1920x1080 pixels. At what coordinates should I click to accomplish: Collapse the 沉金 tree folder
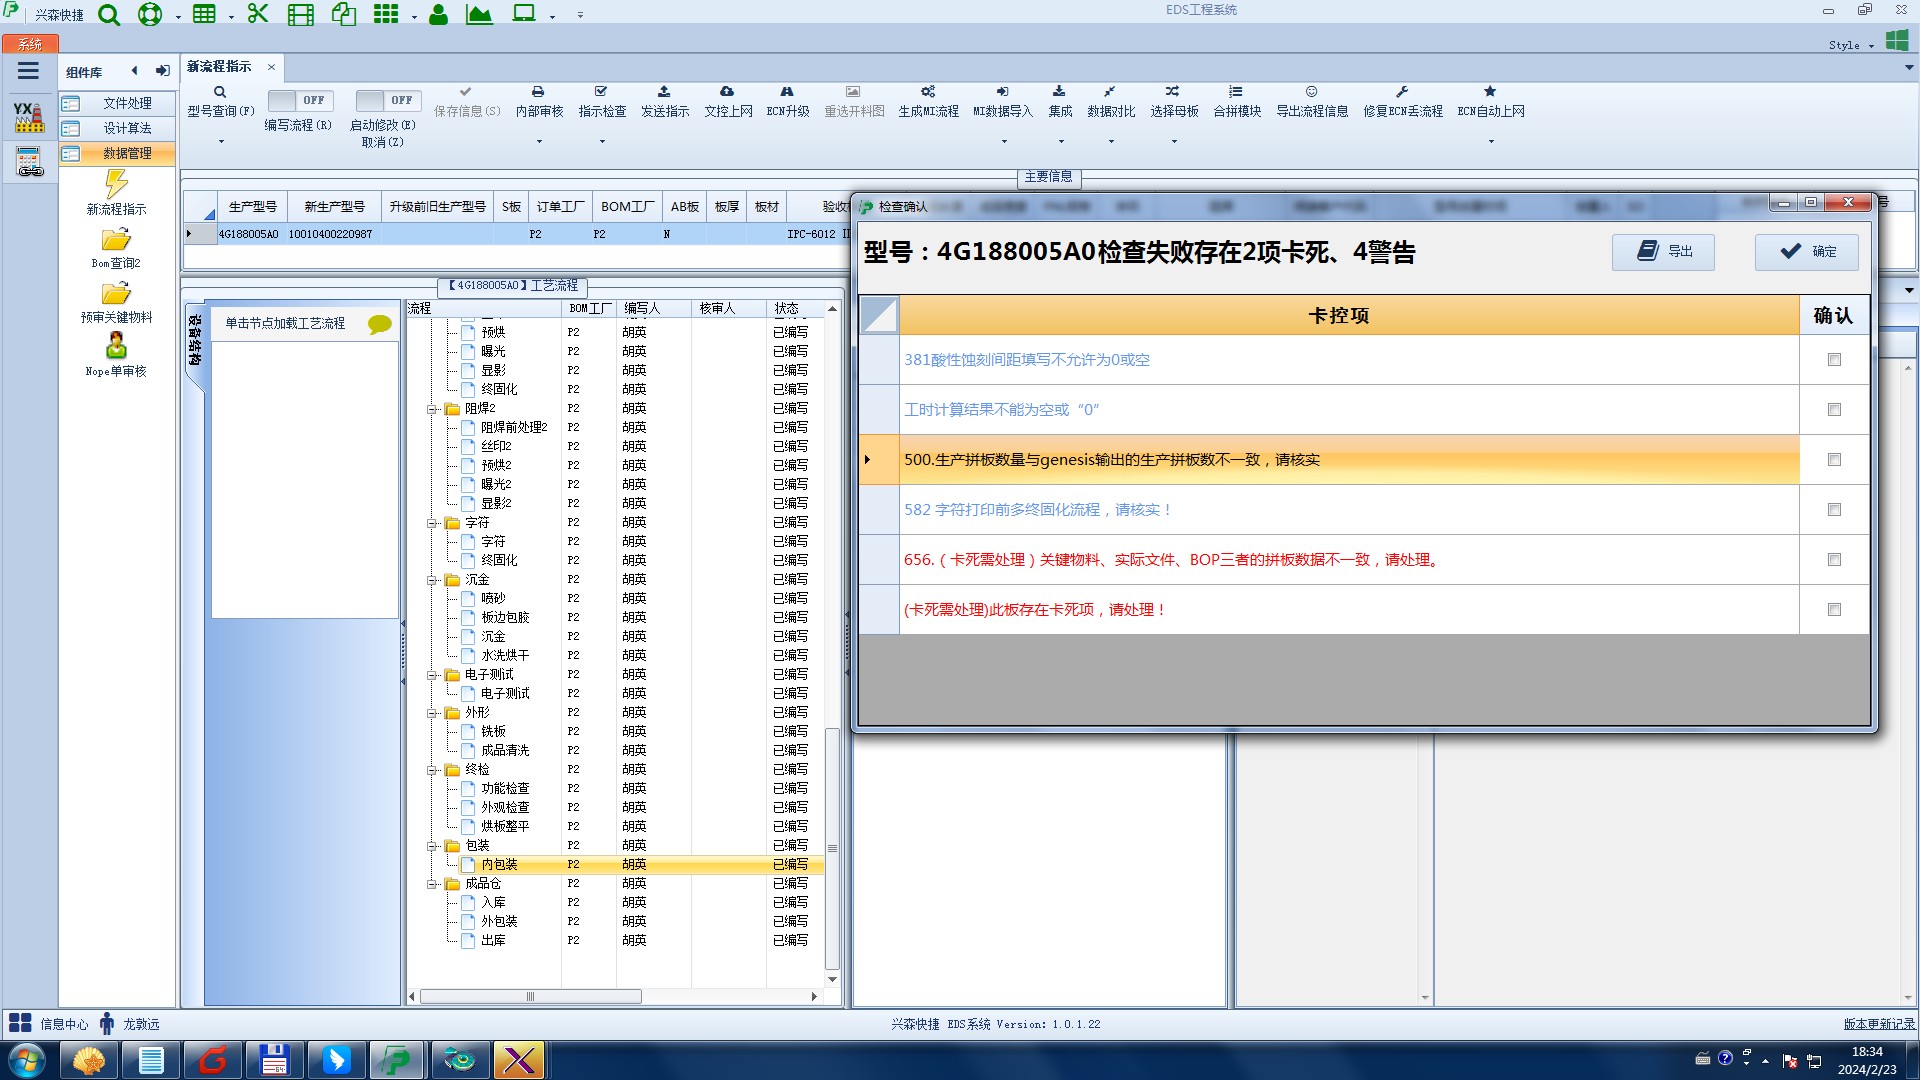pos(432,580)
